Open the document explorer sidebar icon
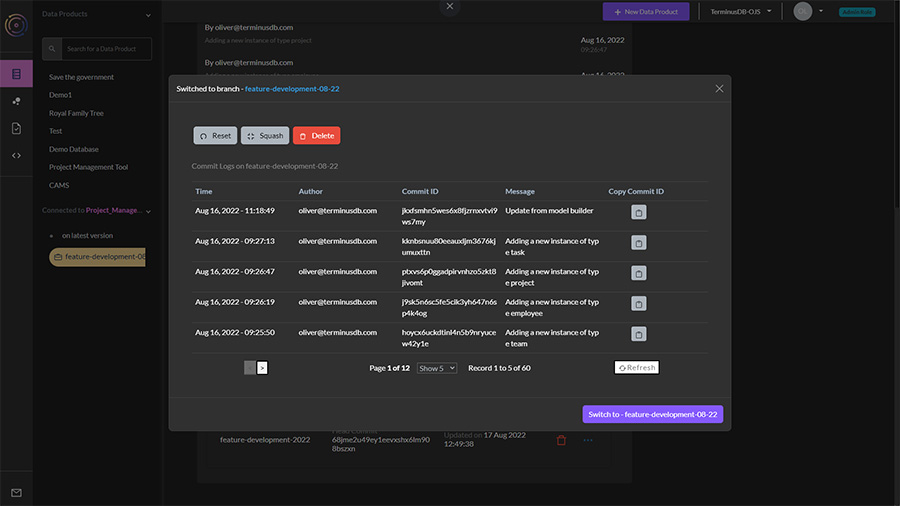The image size is (900, 506). pyautogui.click(x=16, y=128)
